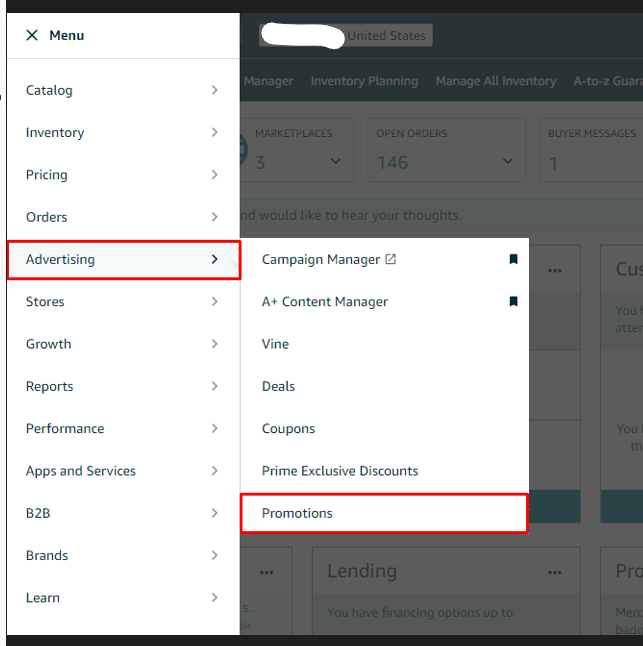Screen dimensions: 643x646
Task: Expand the Learn chevron arrow
Action: pyautogui.click(x=215, y=598)
